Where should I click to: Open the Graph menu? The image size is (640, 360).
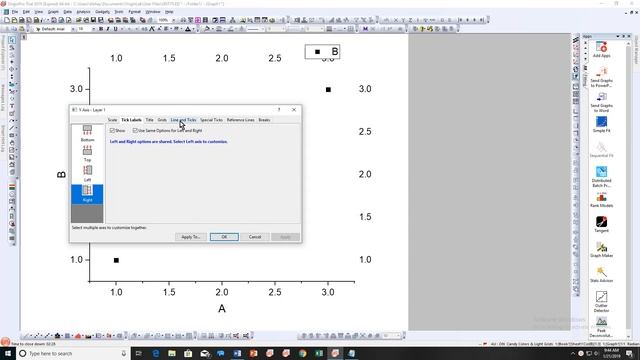pos(53,12)
